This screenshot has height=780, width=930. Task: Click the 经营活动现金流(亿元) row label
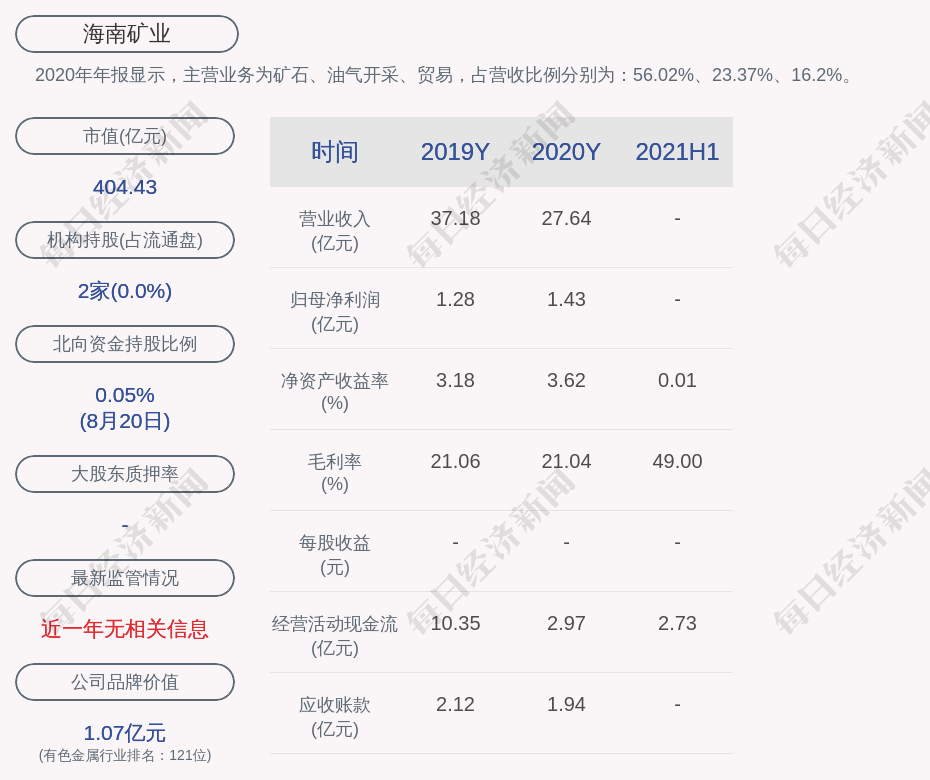pos(335,636)
